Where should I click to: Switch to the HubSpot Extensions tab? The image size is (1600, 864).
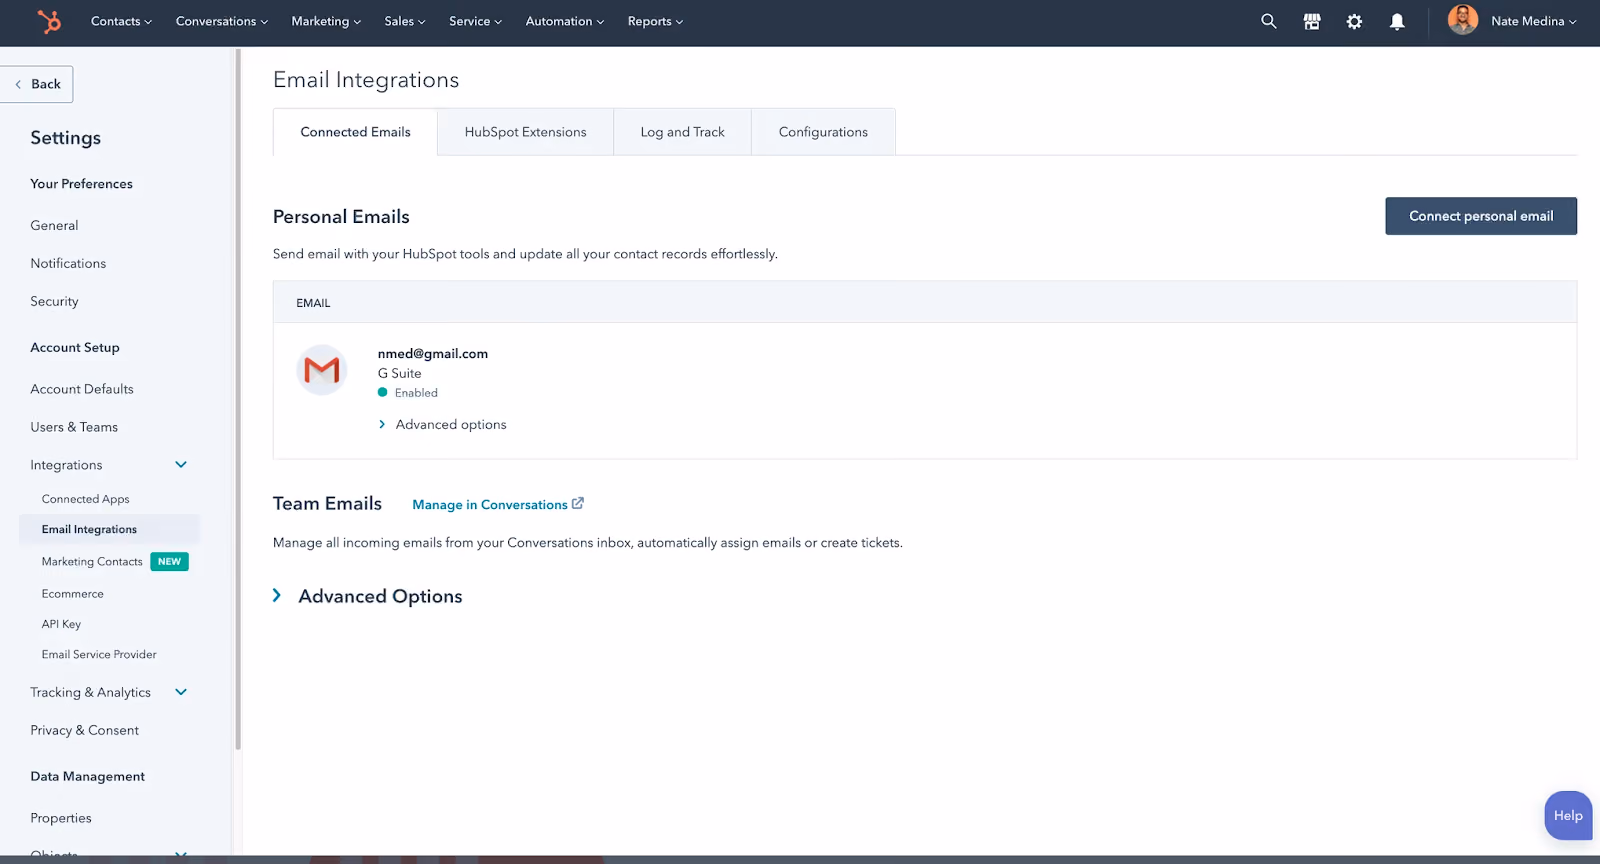[525, 132]
